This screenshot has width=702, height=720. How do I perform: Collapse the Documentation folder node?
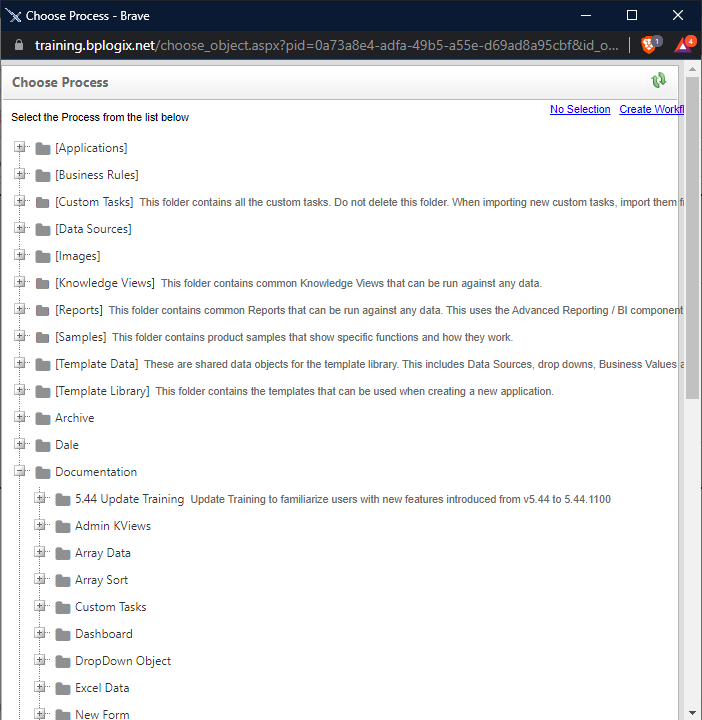[19, 471]
